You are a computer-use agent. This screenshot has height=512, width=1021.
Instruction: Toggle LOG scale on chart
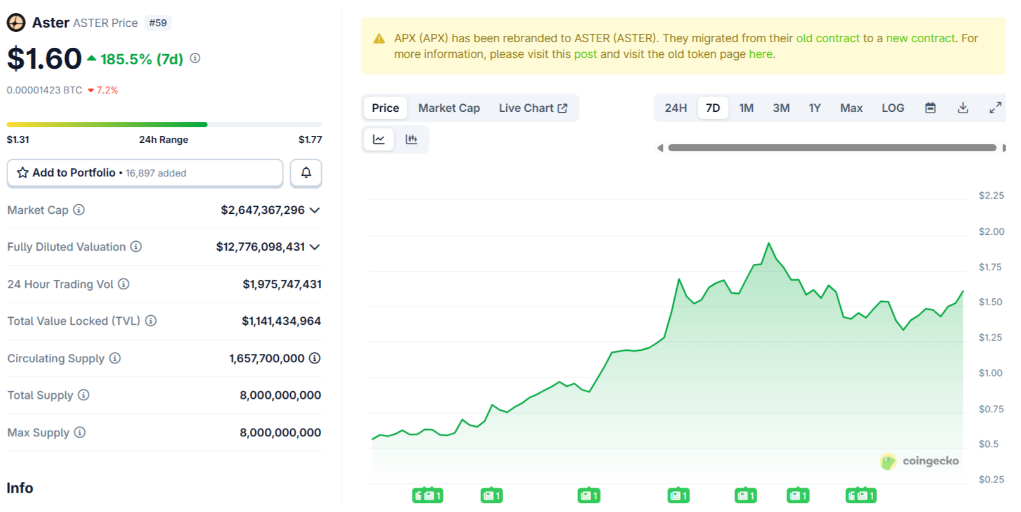pos(893,108)
